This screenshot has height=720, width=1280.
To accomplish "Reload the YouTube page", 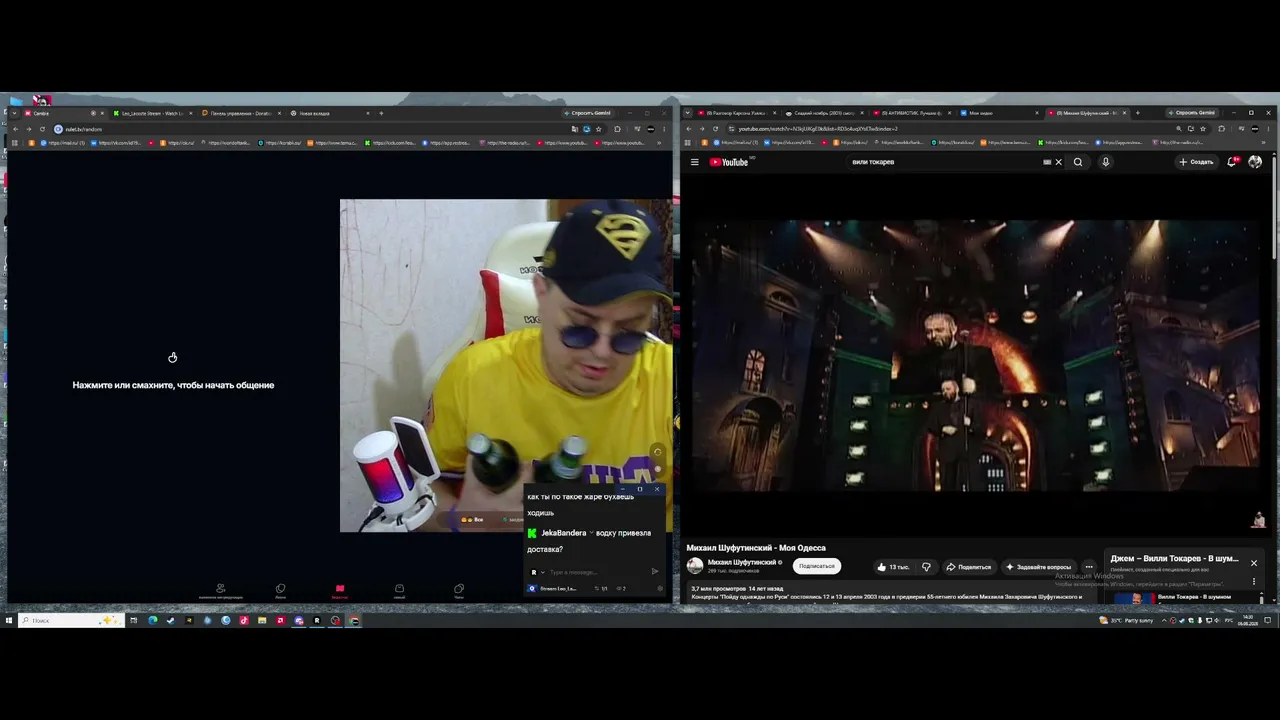I will point(714,129).
